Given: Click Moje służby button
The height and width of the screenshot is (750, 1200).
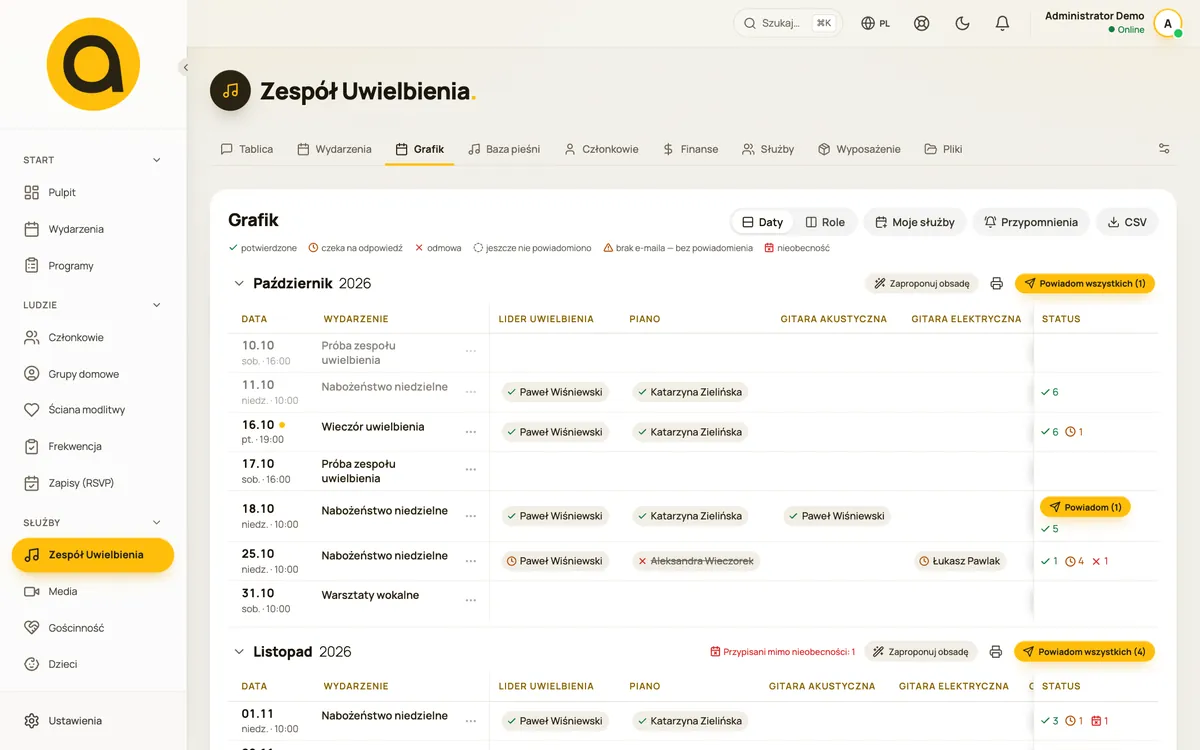Looking at the screenshot, I should pos(915,222).
